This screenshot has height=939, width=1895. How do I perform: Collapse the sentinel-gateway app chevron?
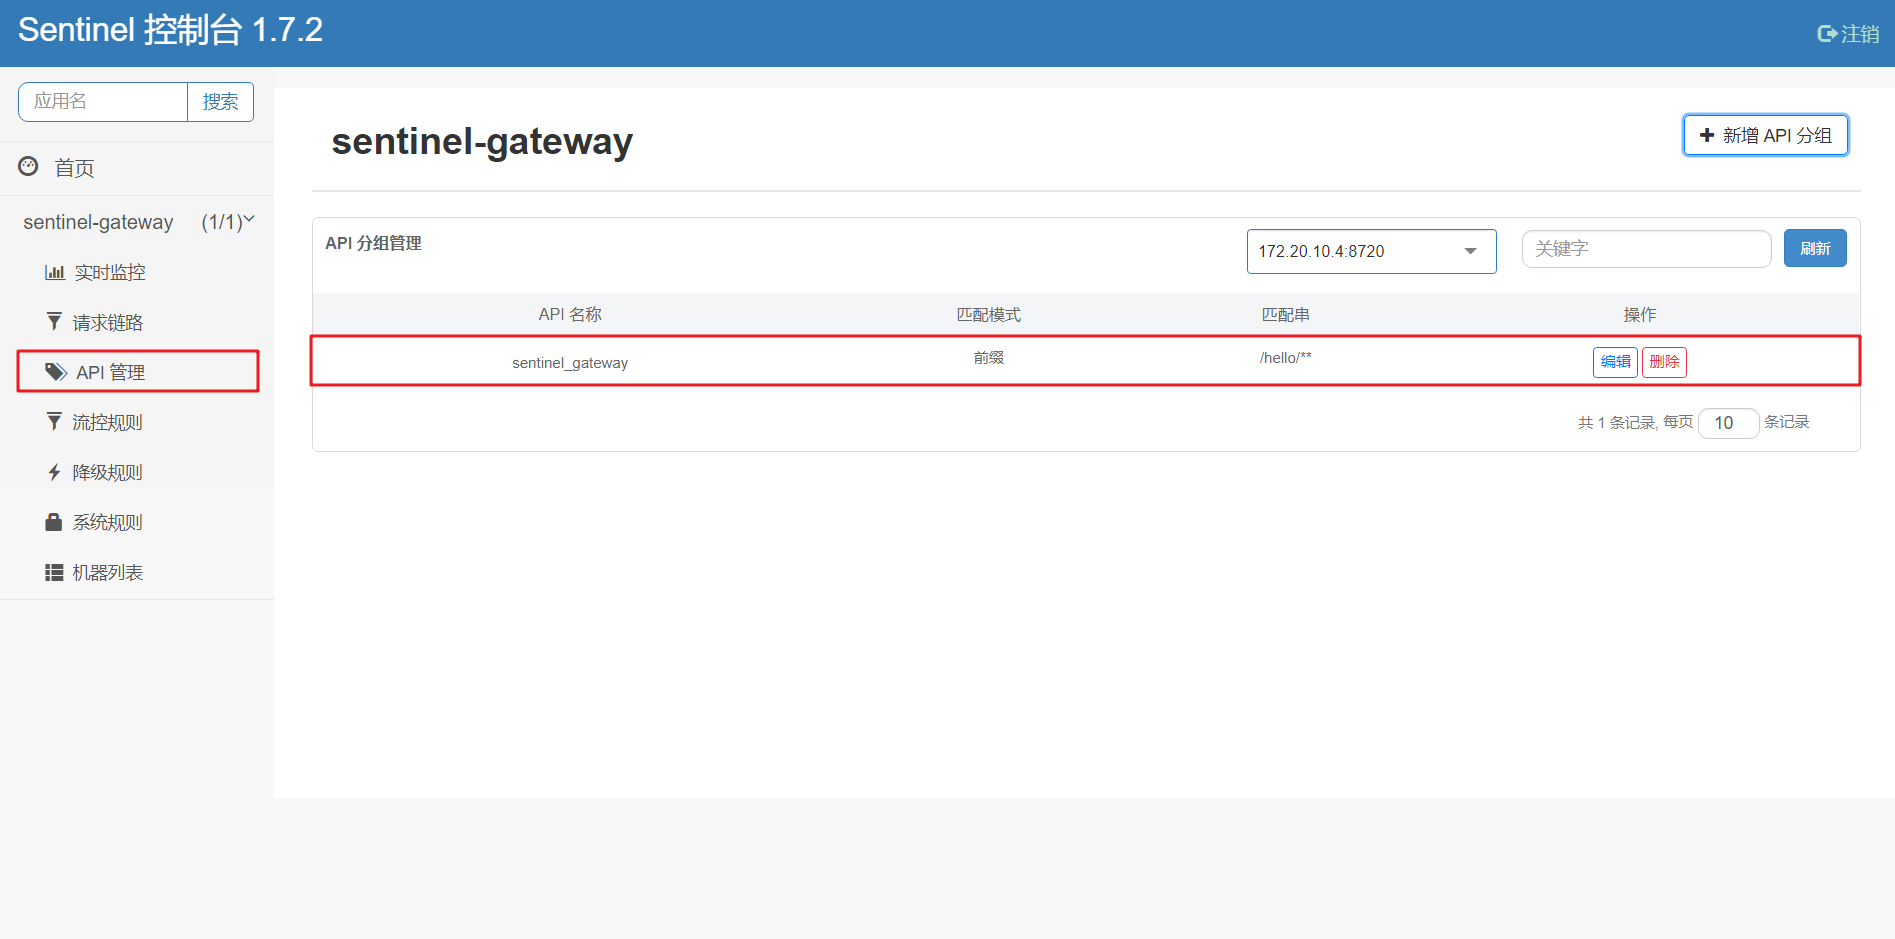tap(249, 219)
